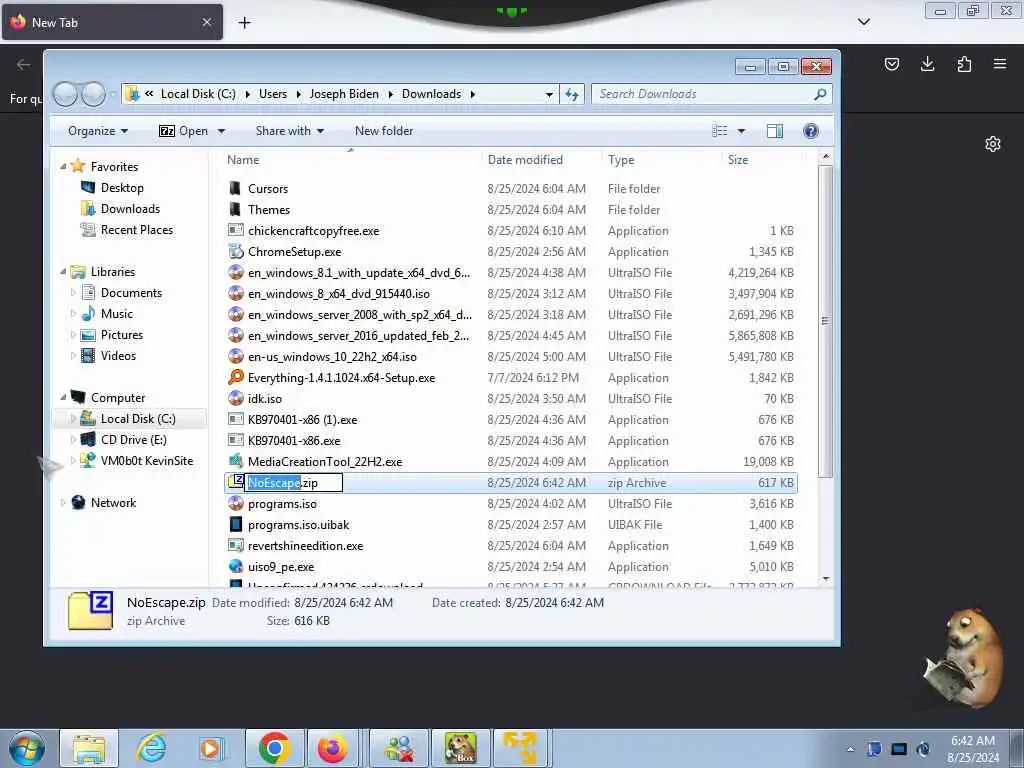
Task: Open the Share with menu
Action: point(290,131)
